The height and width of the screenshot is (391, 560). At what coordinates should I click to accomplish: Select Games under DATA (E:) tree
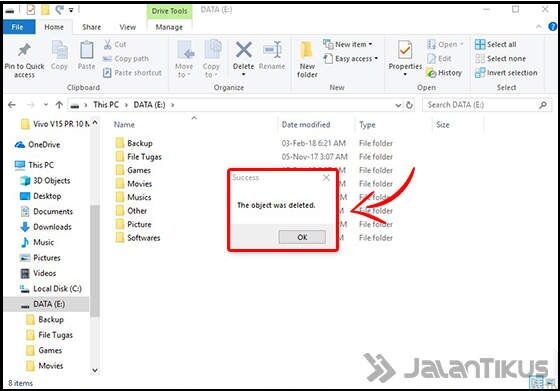(45, 350)
